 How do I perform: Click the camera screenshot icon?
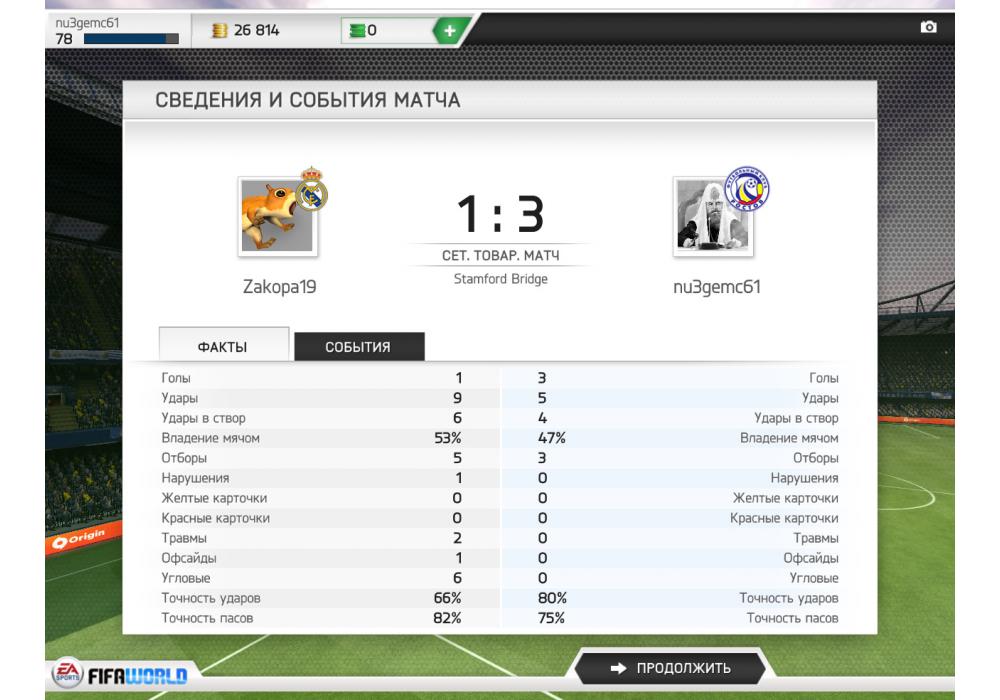(x=929, y=27)
